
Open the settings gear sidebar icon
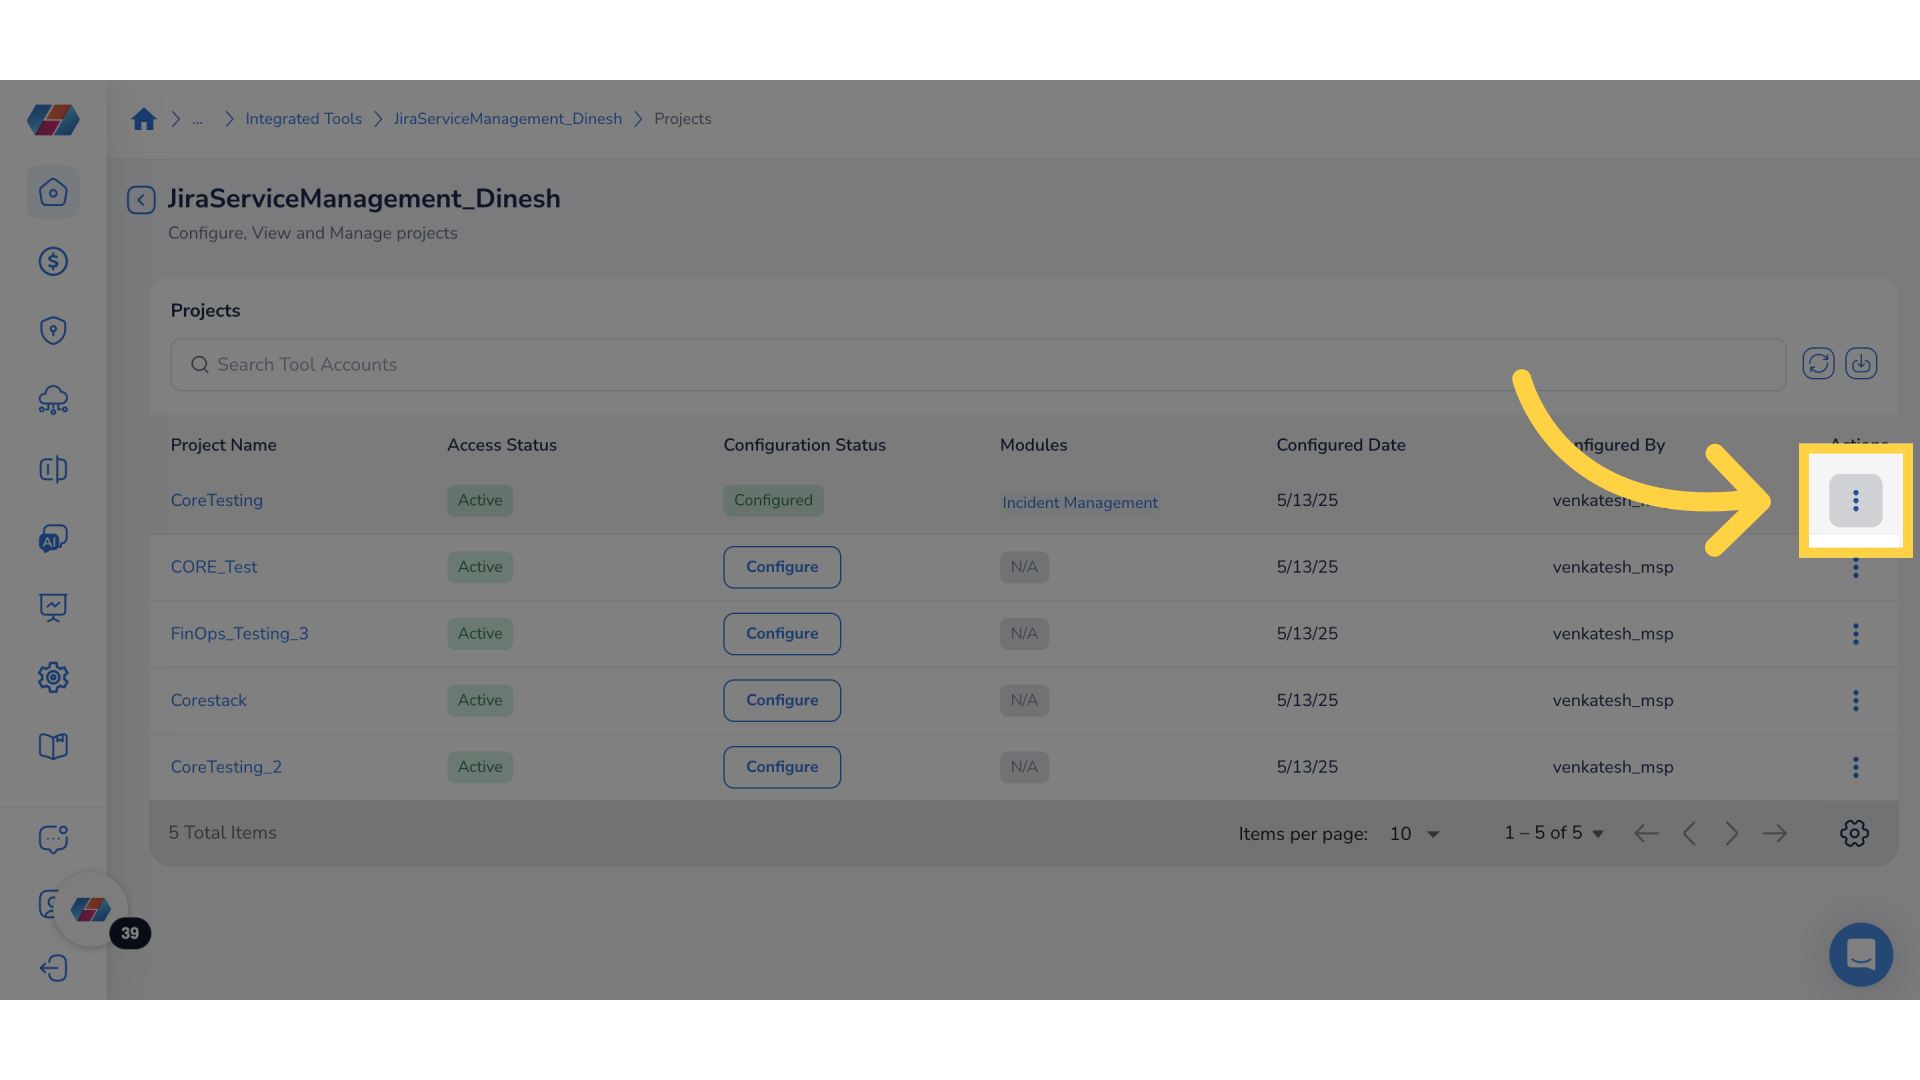pyautogui.click(x=53, y=677)
